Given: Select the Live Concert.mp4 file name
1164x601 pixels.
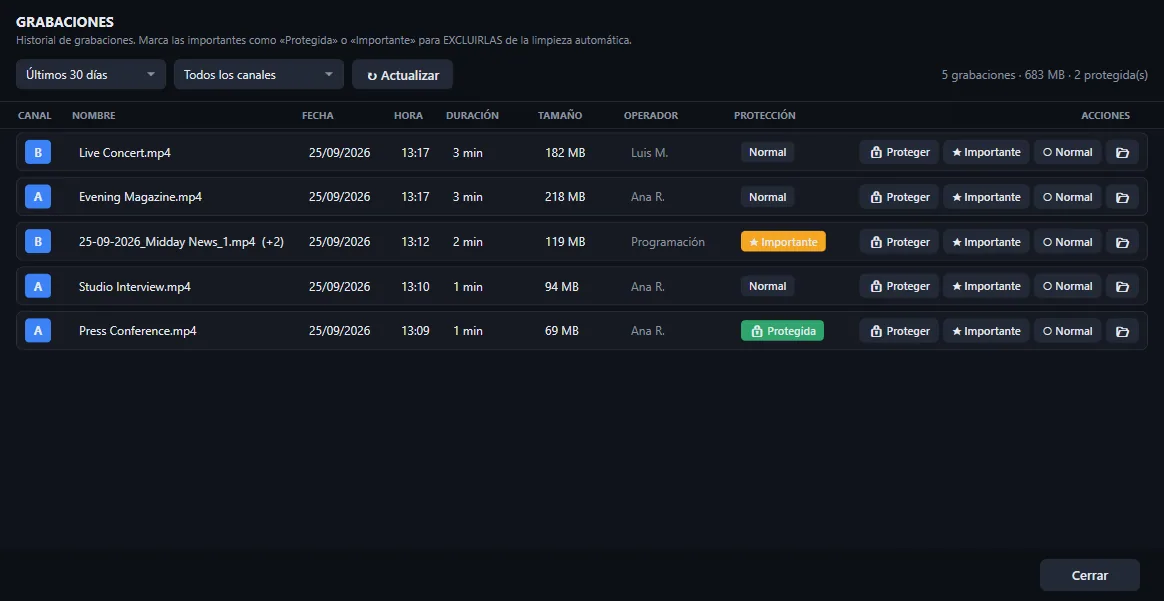Looking at the screenshot, I should [125, 153].
